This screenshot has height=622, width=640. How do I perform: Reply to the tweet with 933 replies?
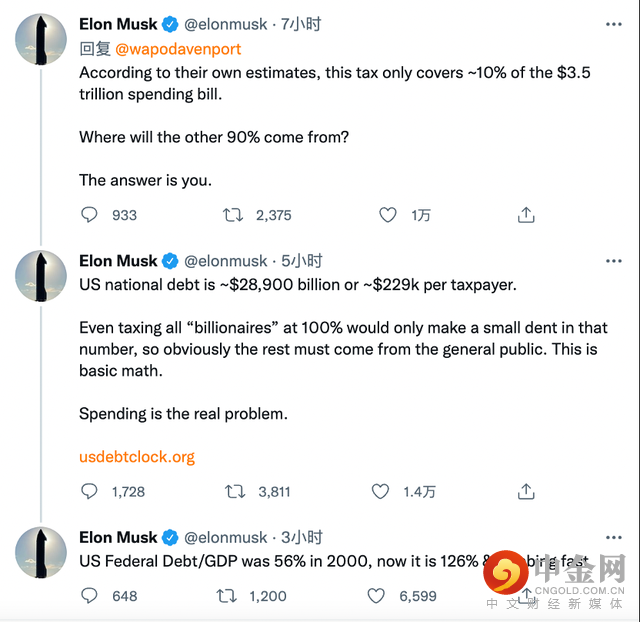click(89, 215)
